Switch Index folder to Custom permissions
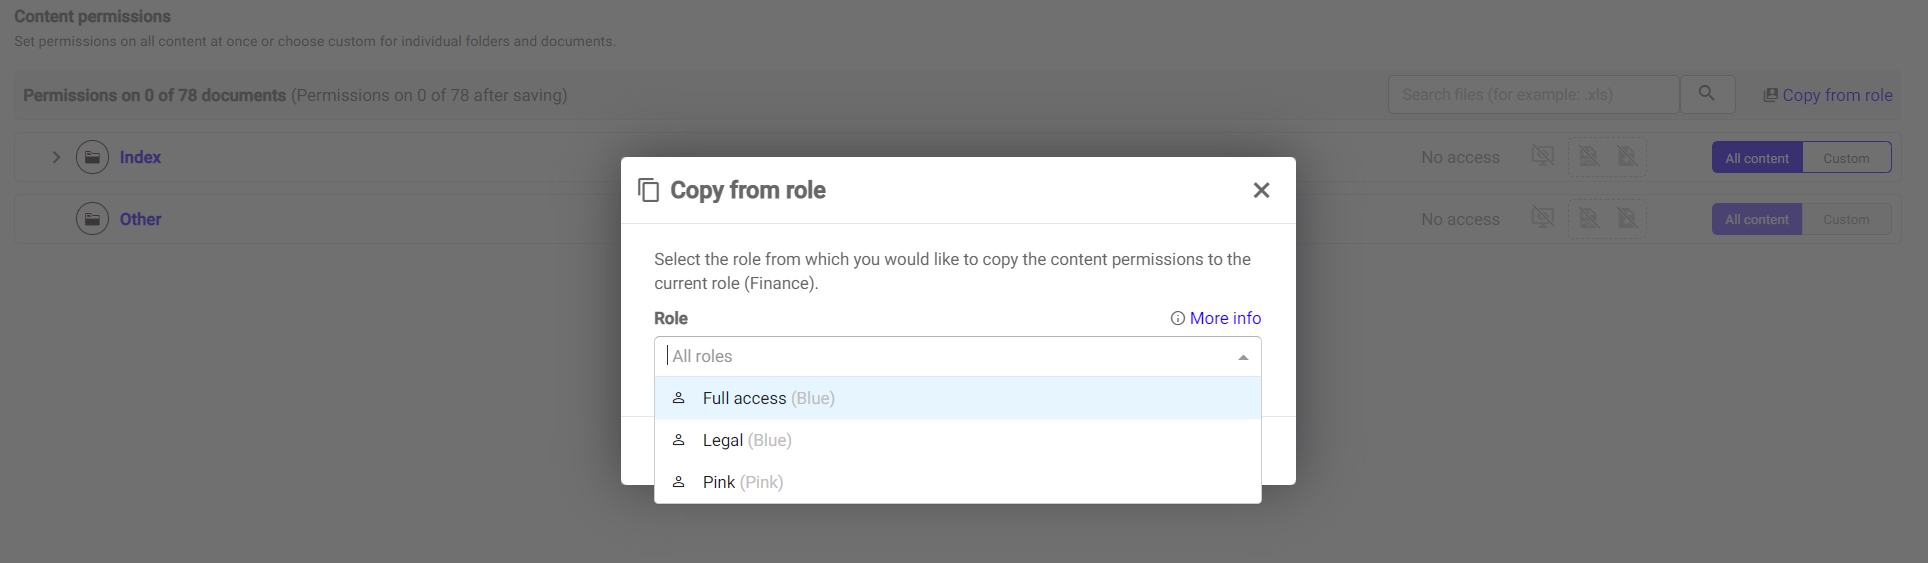This screenshot has height=563, width=1928. [x=1845, y=158]
